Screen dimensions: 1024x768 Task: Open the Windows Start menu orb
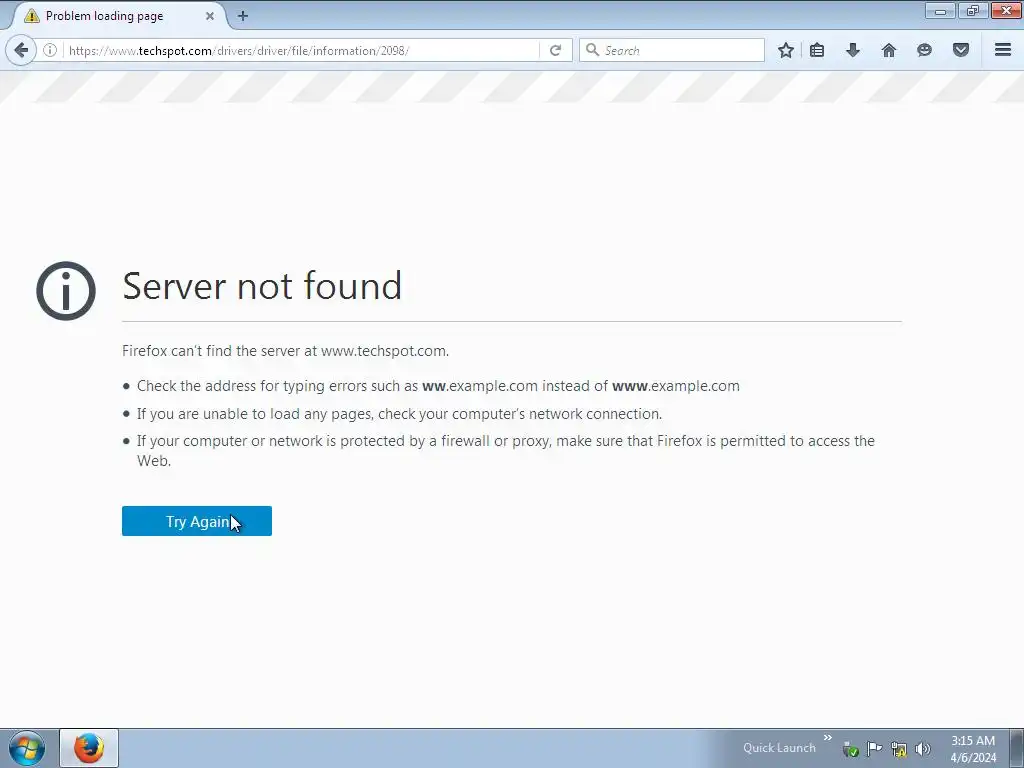coord(27,748)
